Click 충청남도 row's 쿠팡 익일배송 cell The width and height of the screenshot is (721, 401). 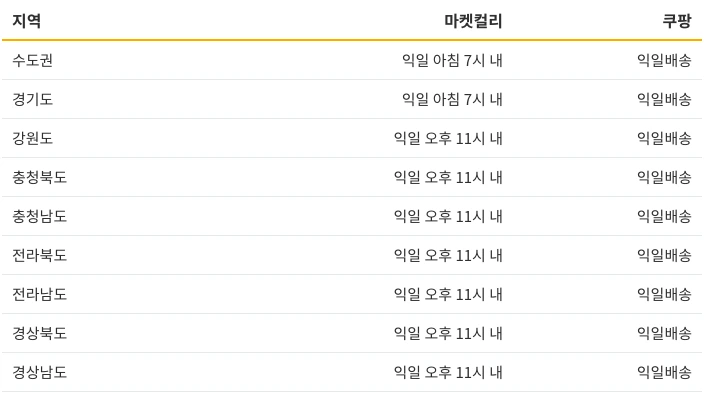click(x=664, y=217)
